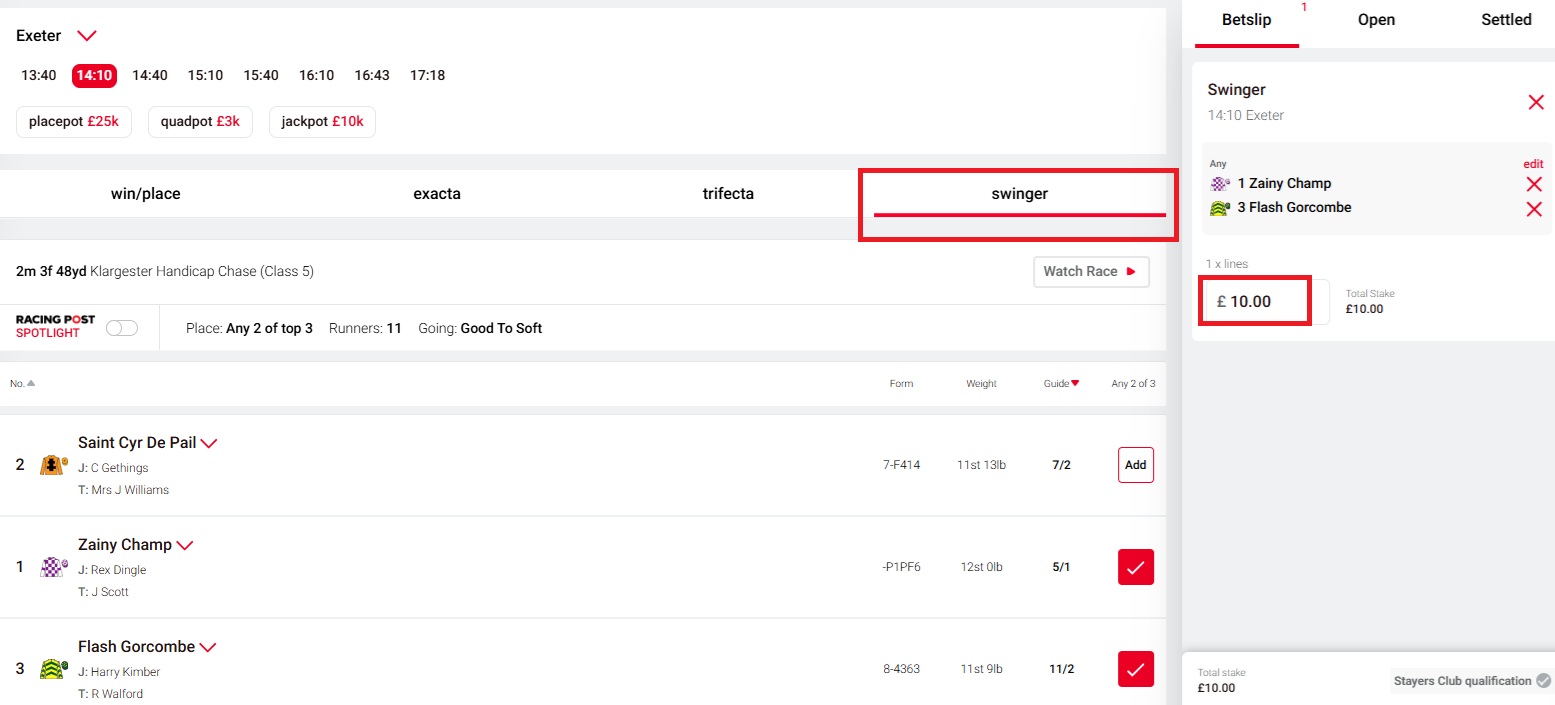
Task: Click Zainy Champ silks icon in race list
Action: click(53, 567)
